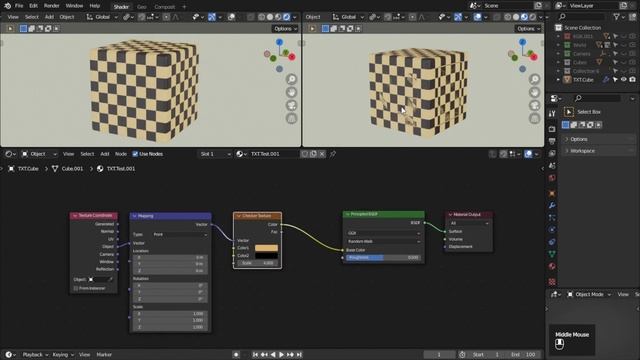Click the pan hand icon in the left viewport
This screenshot has height=360, width=640.
point(291,92)
